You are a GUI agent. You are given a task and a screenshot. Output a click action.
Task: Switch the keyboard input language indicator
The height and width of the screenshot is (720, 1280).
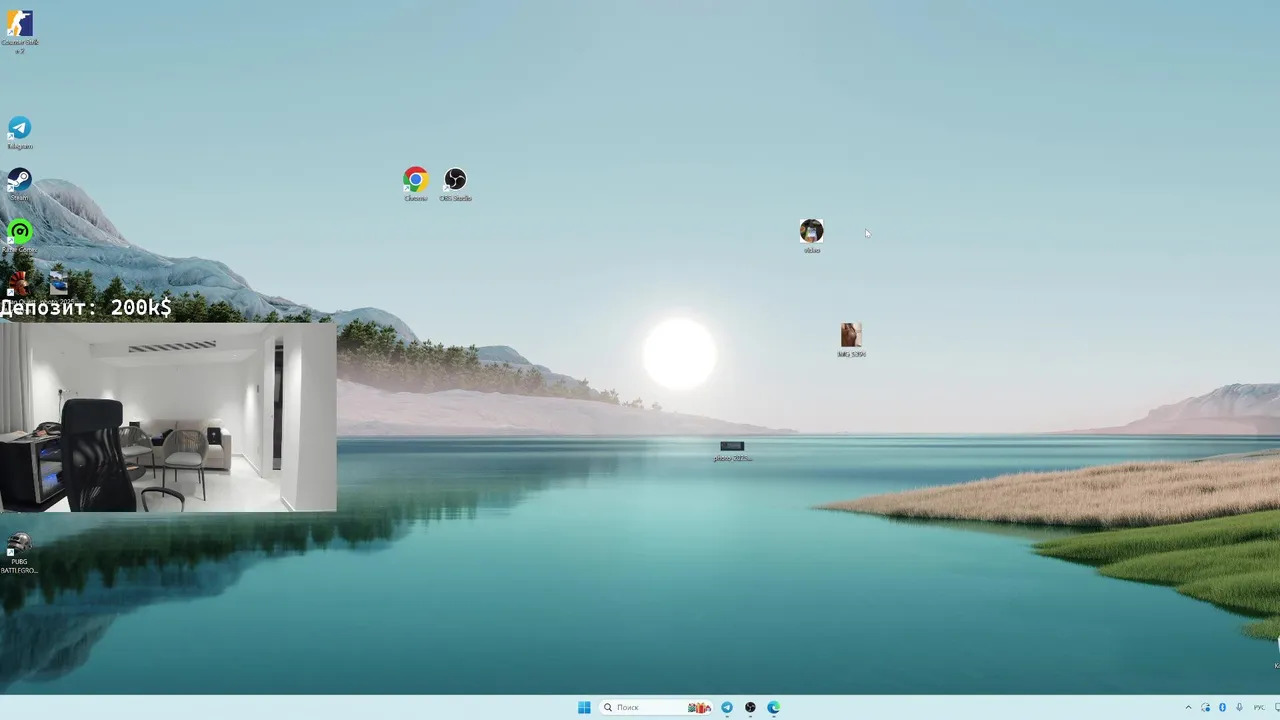[1259, 707]
